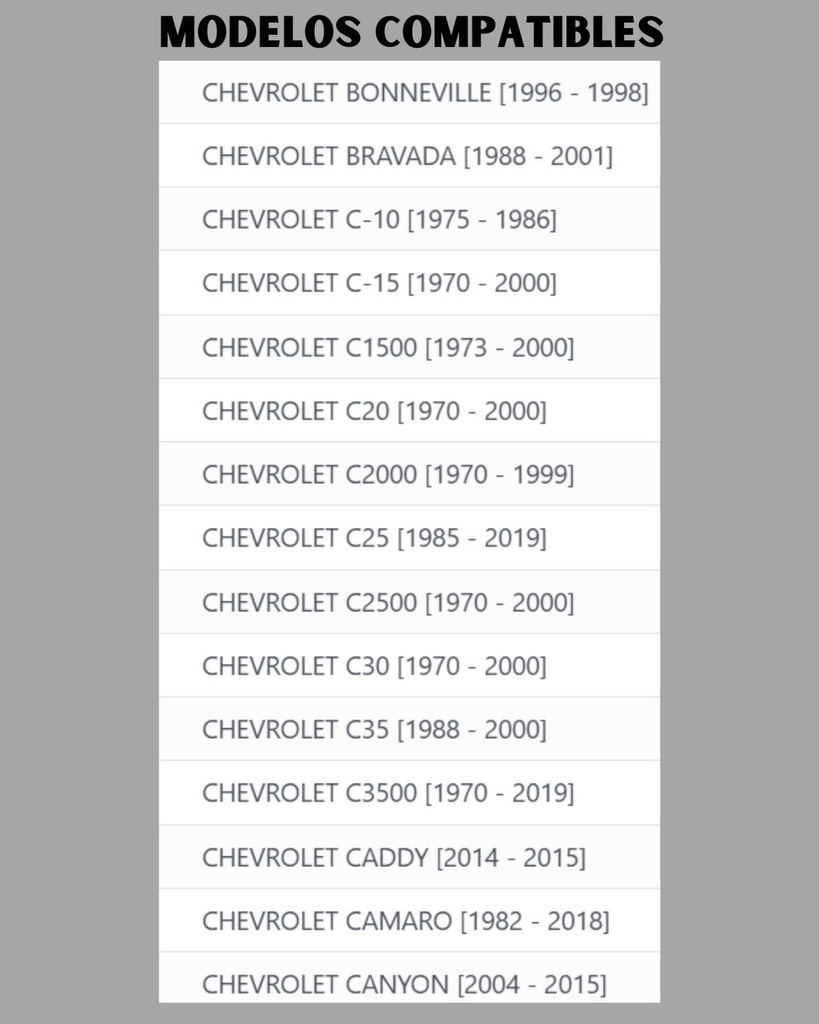Viewport: 819px width, 1024px height.
Task: Choose the CHEVROLET C2500 [1970 - 2000] item
Action: [x=410, y=601]
